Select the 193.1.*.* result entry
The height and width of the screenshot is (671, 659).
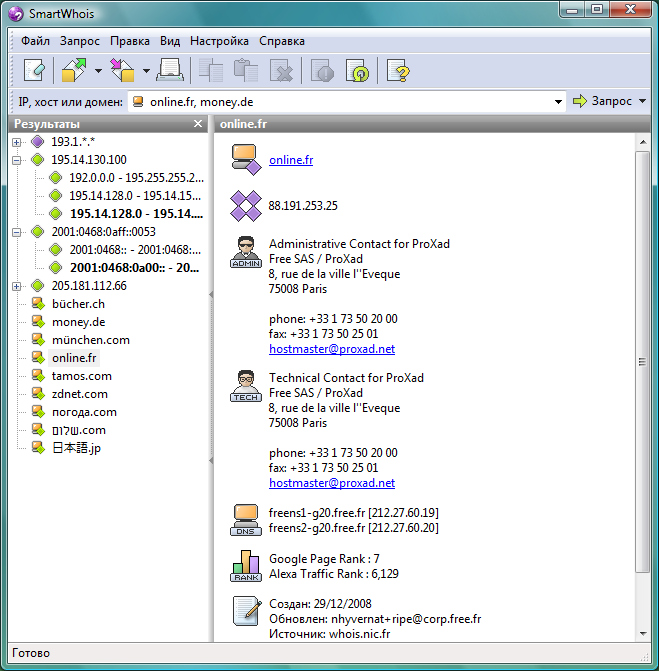[73, 142]
